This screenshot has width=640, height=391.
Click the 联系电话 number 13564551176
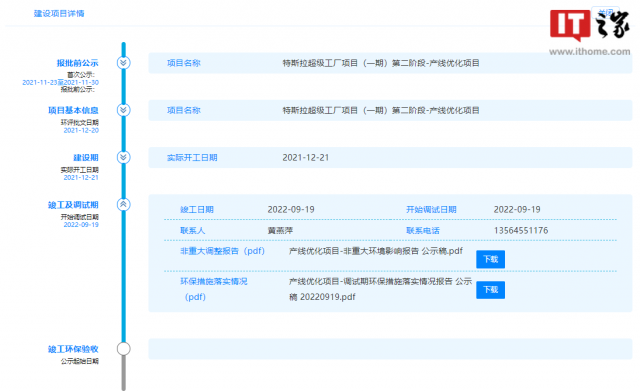pyautogui.click(x=521, y=231)
